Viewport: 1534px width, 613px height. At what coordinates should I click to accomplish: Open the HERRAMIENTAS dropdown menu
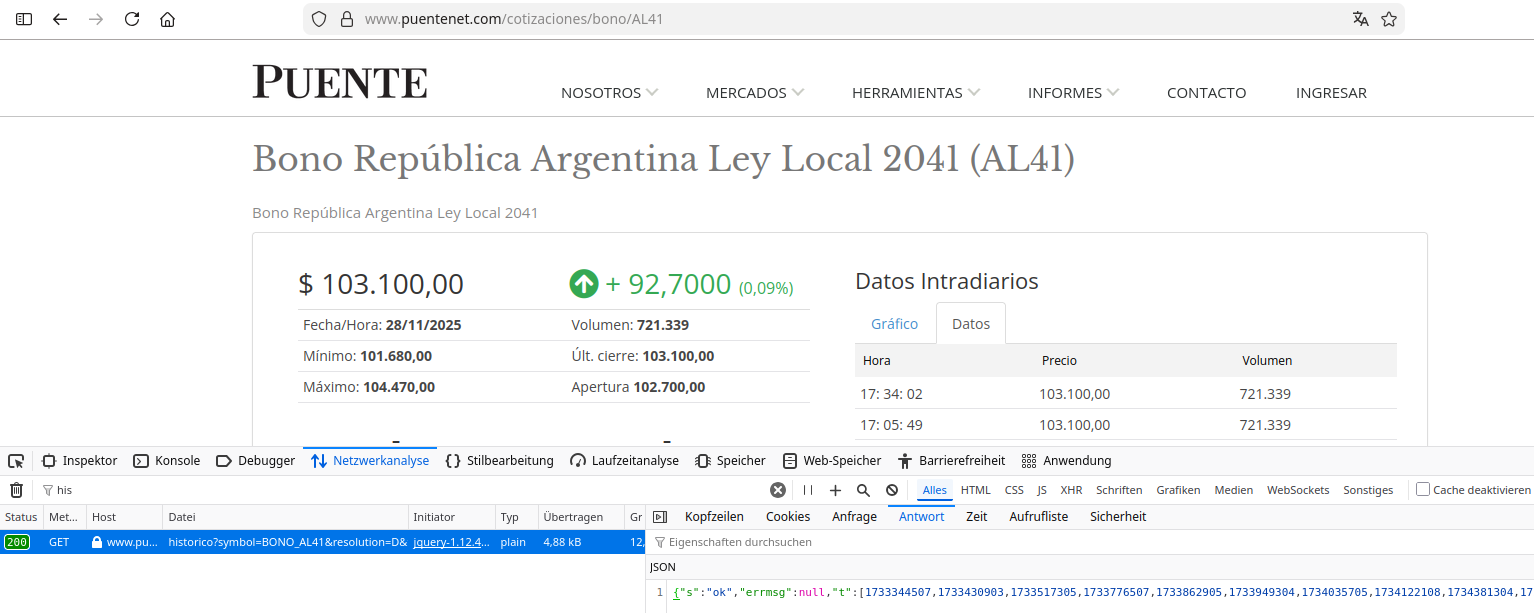click(915, 93)
